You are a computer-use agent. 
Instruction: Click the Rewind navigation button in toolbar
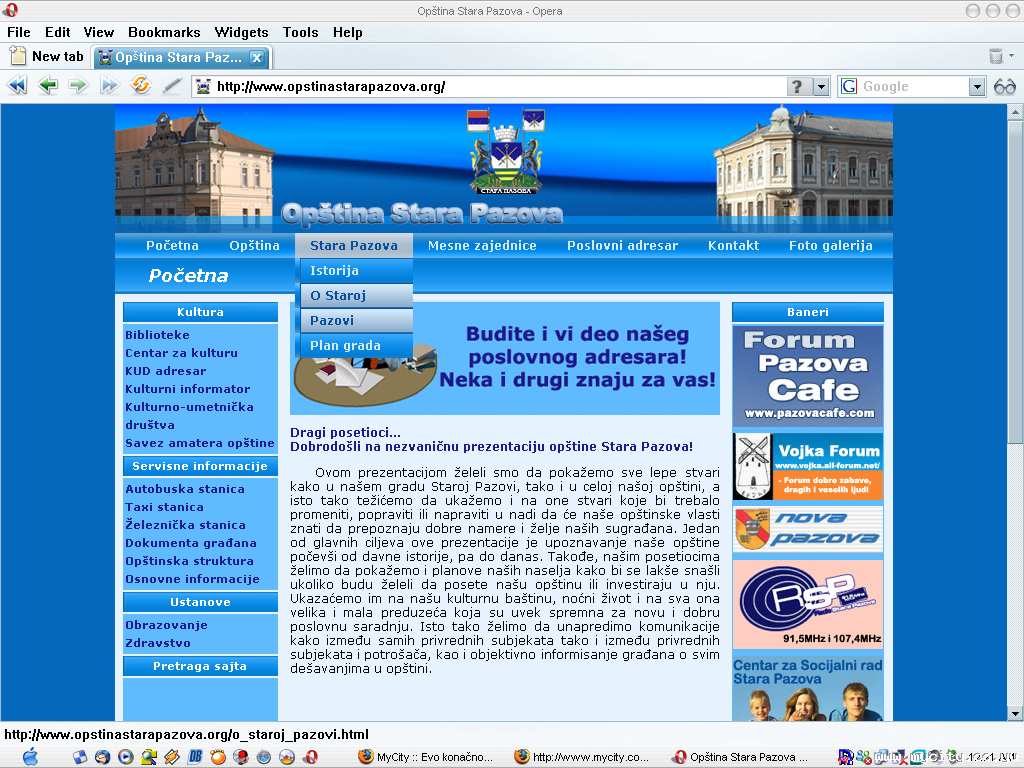17,86
